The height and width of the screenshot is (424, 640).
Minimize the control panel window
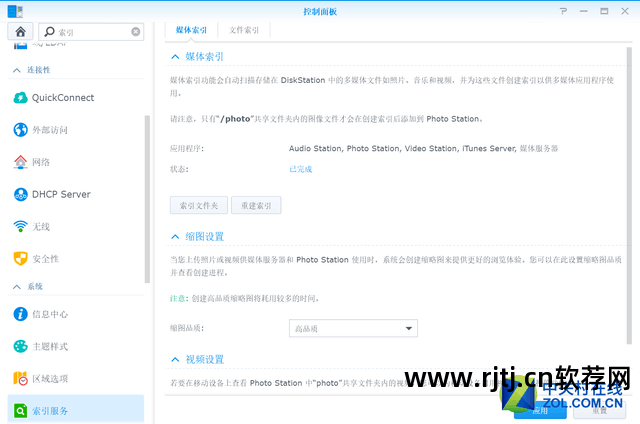coord(584,11)
